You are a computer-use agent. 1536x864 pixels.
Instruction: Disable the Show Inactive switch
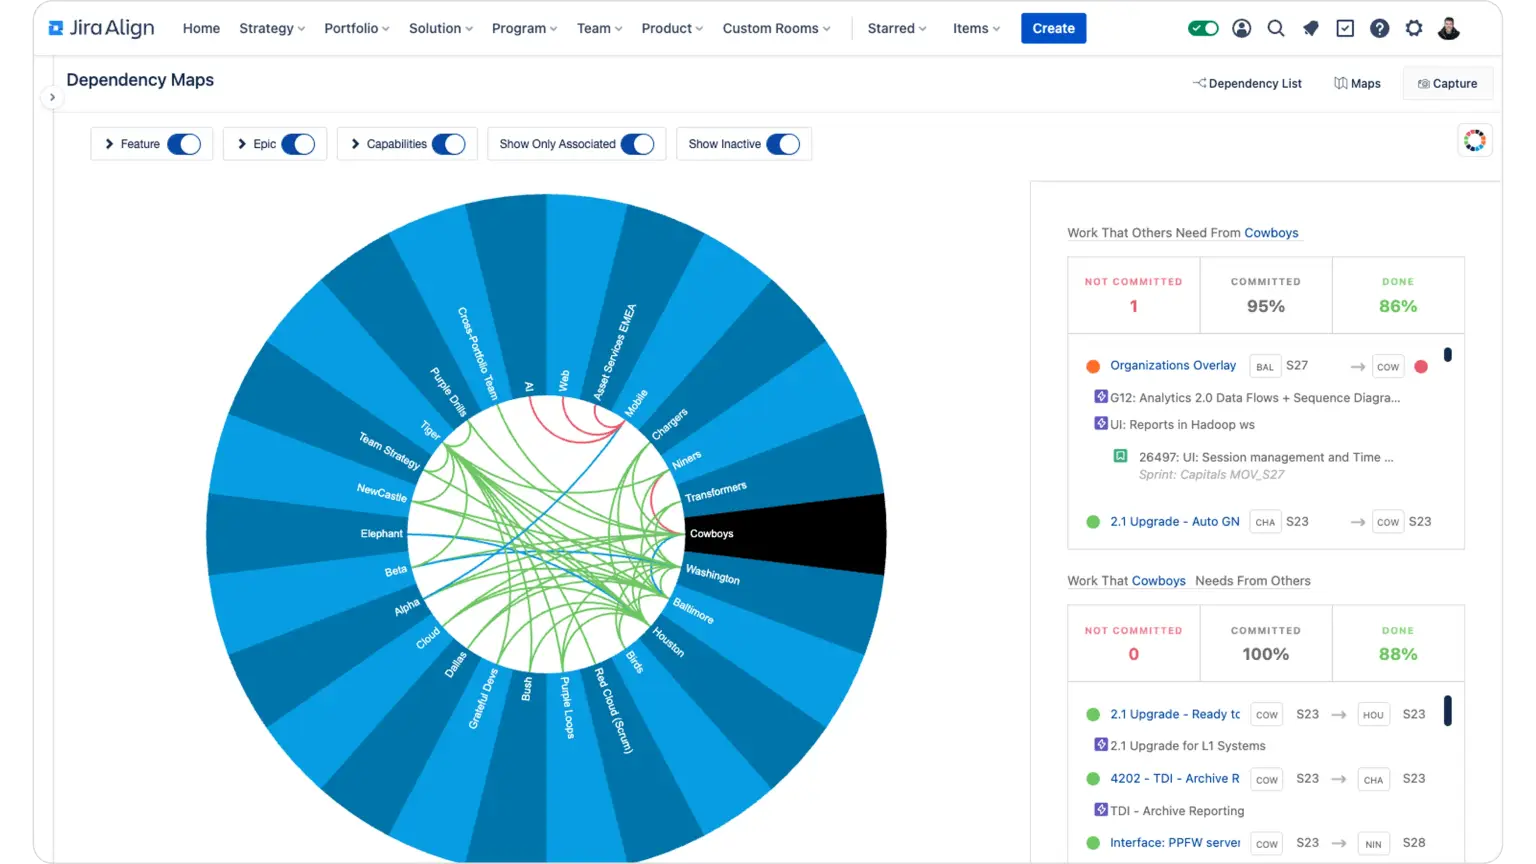click(783, 144)
